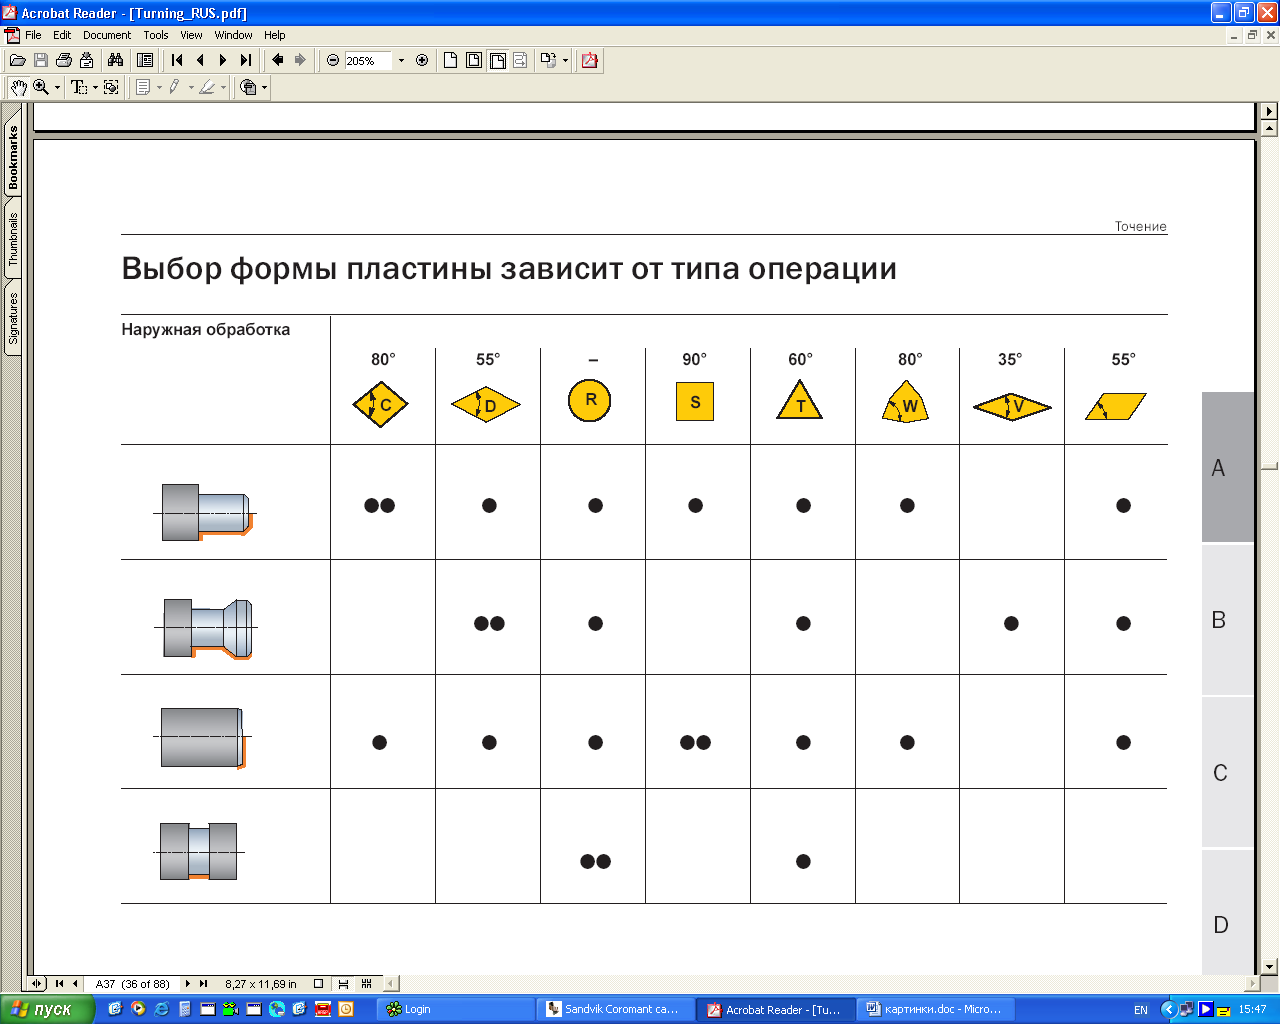Open the Tools menu
The width and height of the screenshot is (1280, 1024).
coord(156,35)
